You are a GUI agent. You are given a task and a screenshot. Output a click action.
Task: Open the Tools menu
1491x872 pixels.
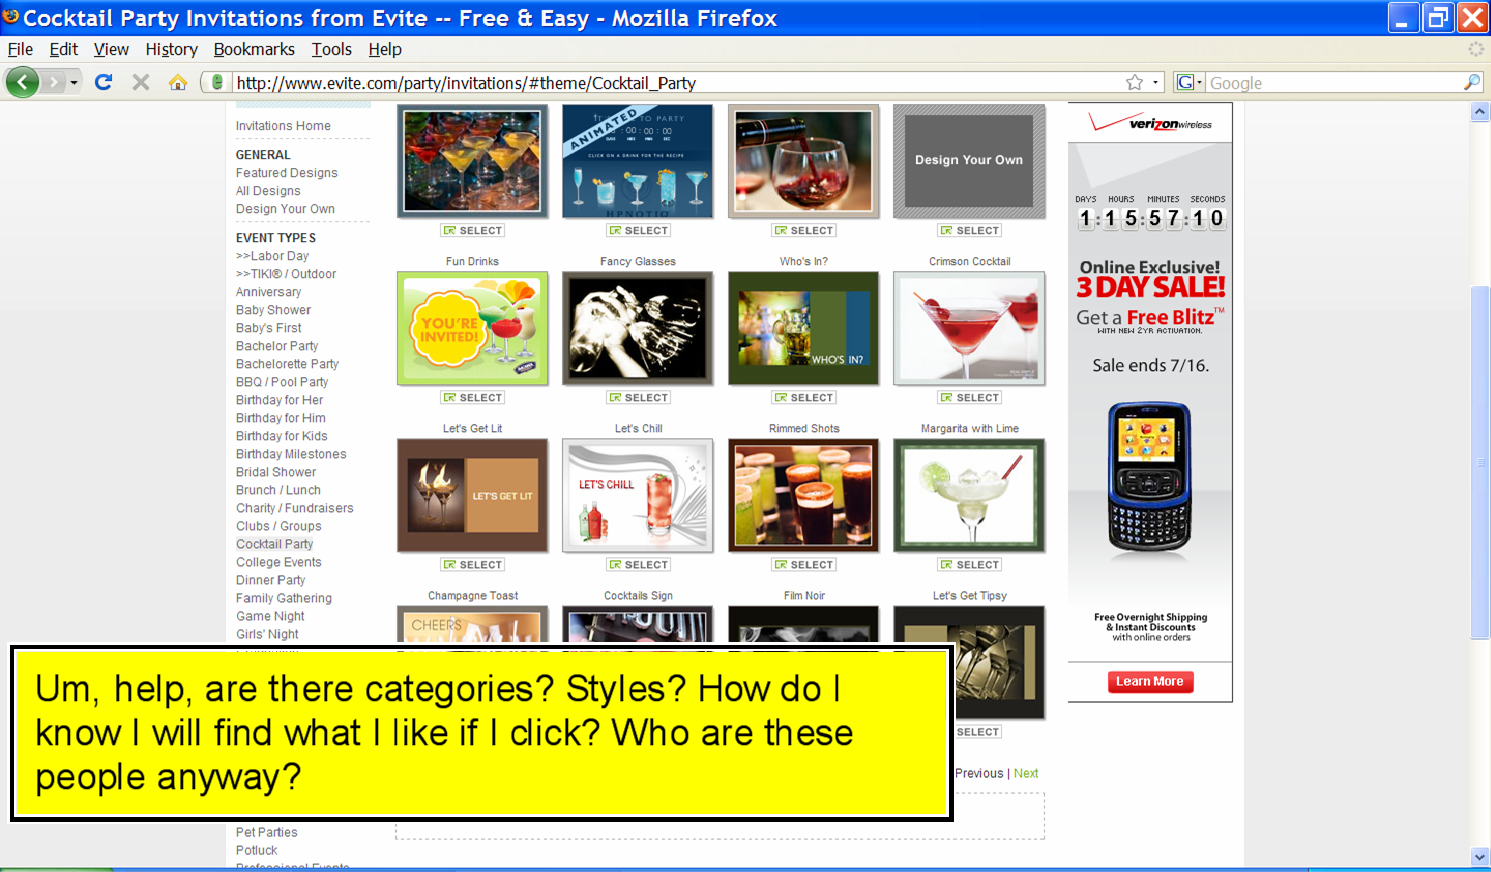coord(331,49)
